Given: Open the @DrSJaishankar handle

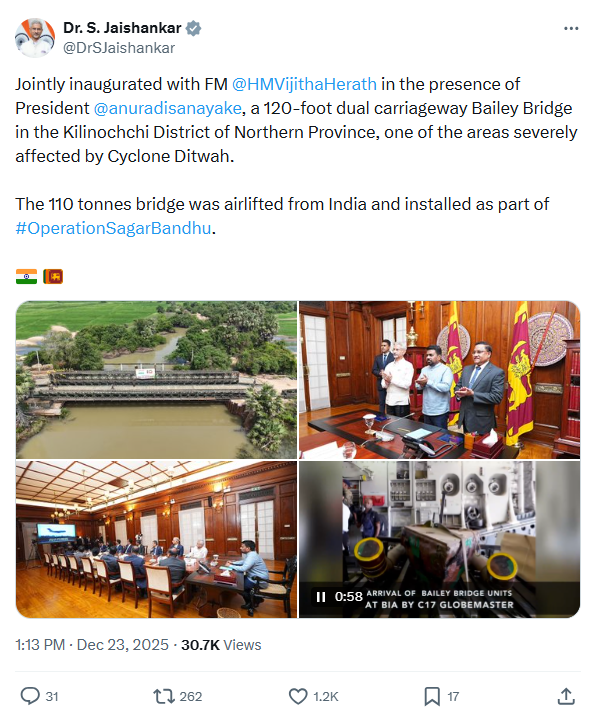Looking at the screenshot, I should (119, 48).
